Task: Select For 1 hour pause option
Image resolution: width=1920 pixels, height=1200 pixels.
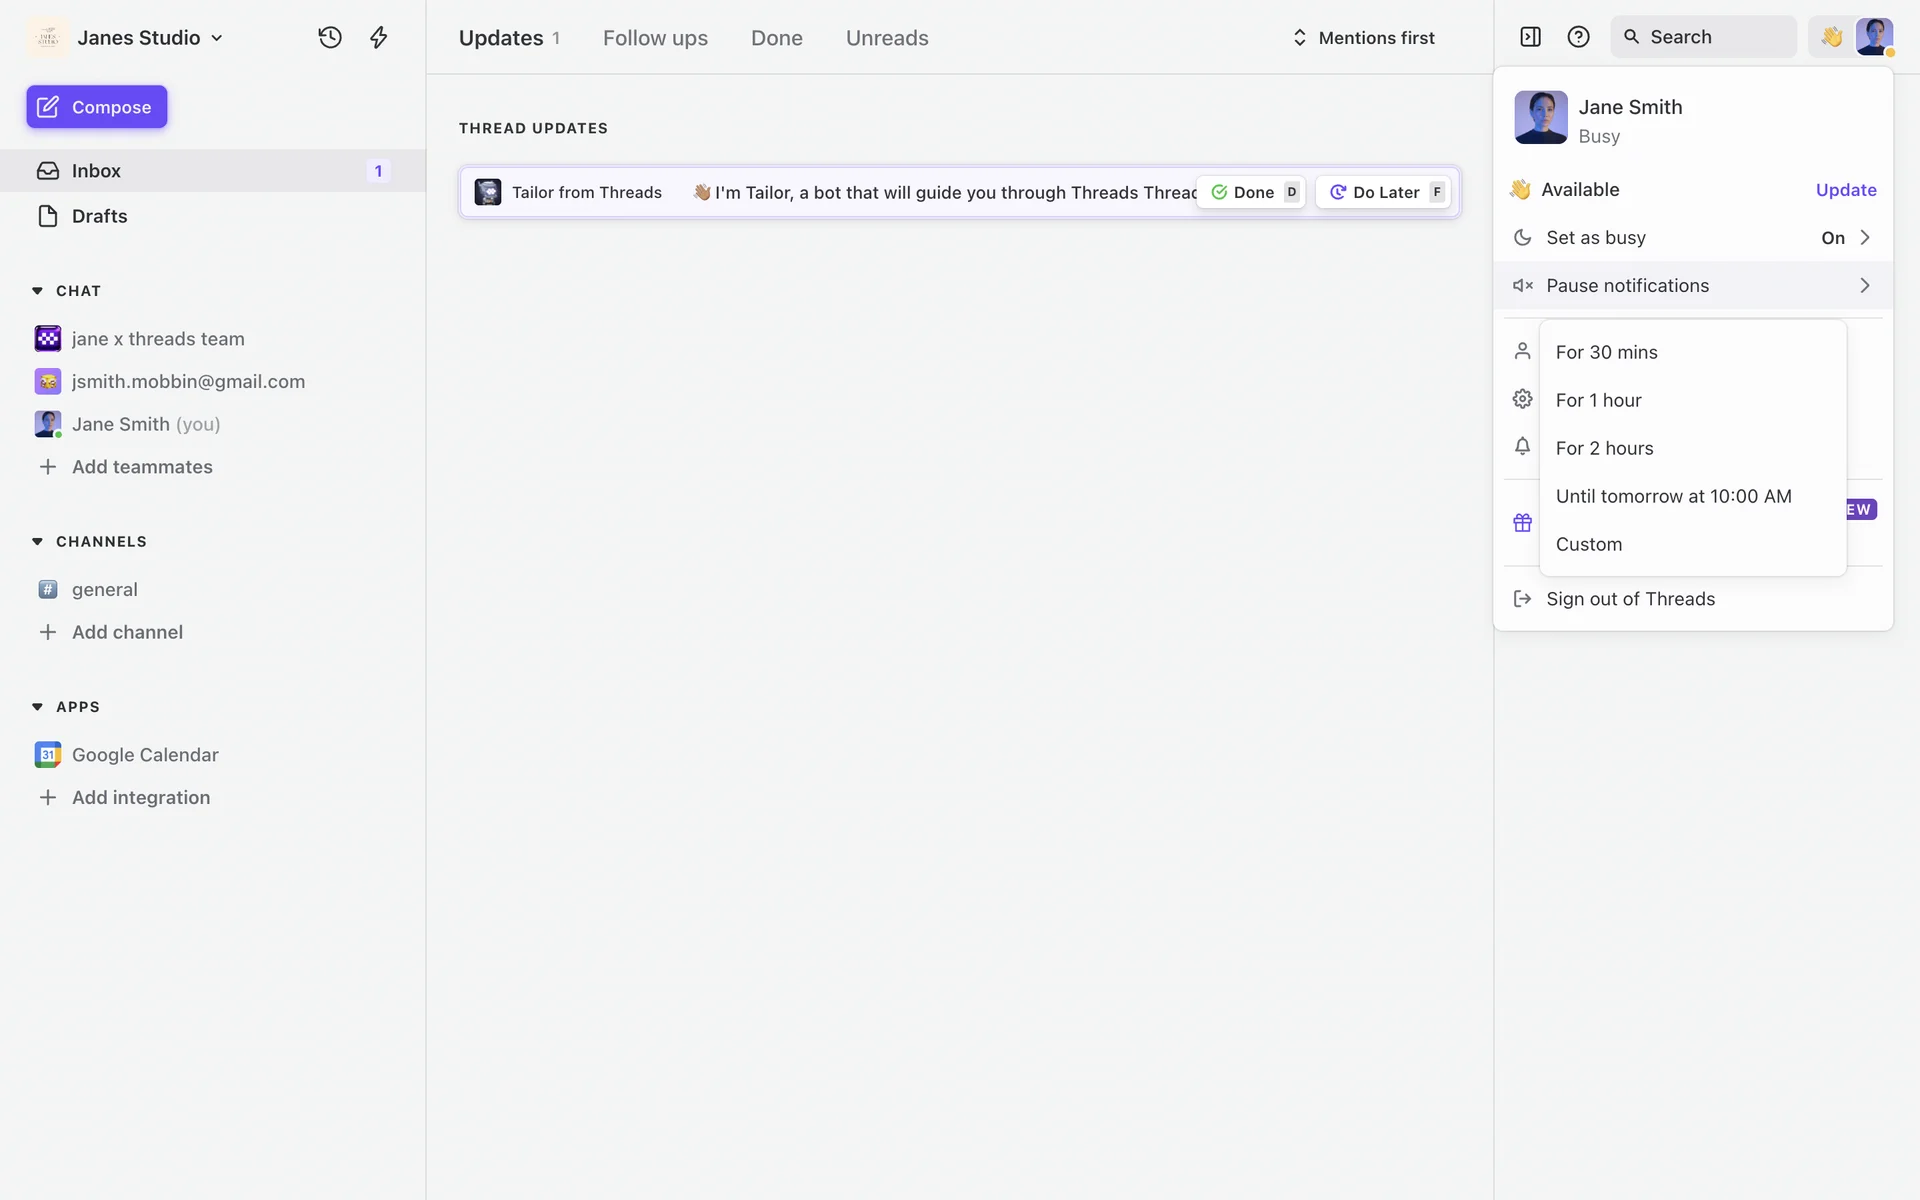Action: click(x=1598, y=400)
